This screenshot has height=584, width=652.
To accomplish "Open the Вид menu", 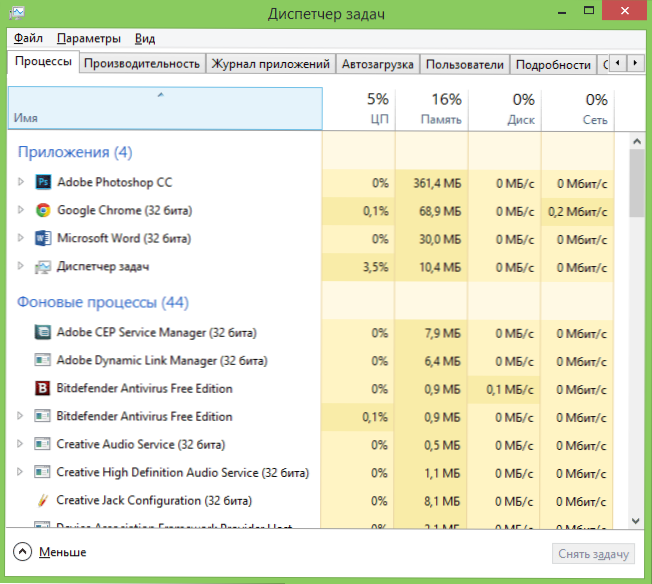I will pos(145,38).
